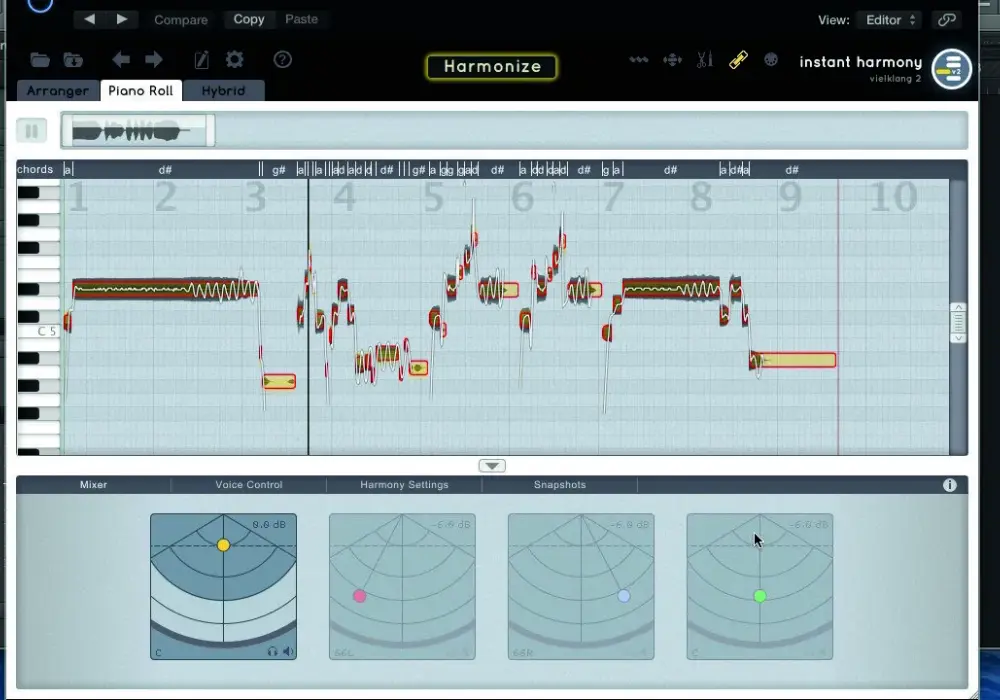Image resolution: width=1000 pixels, height=700 pixels.
Task: Click the info icon in mixer panel
Action: coord(950,485)
